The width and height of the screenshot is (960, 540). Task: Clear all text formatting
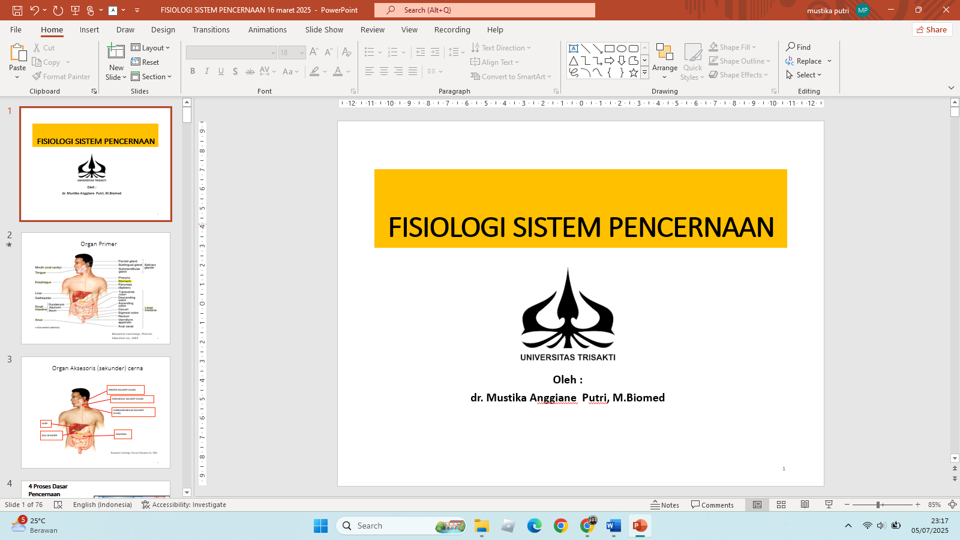coord(347,53)
